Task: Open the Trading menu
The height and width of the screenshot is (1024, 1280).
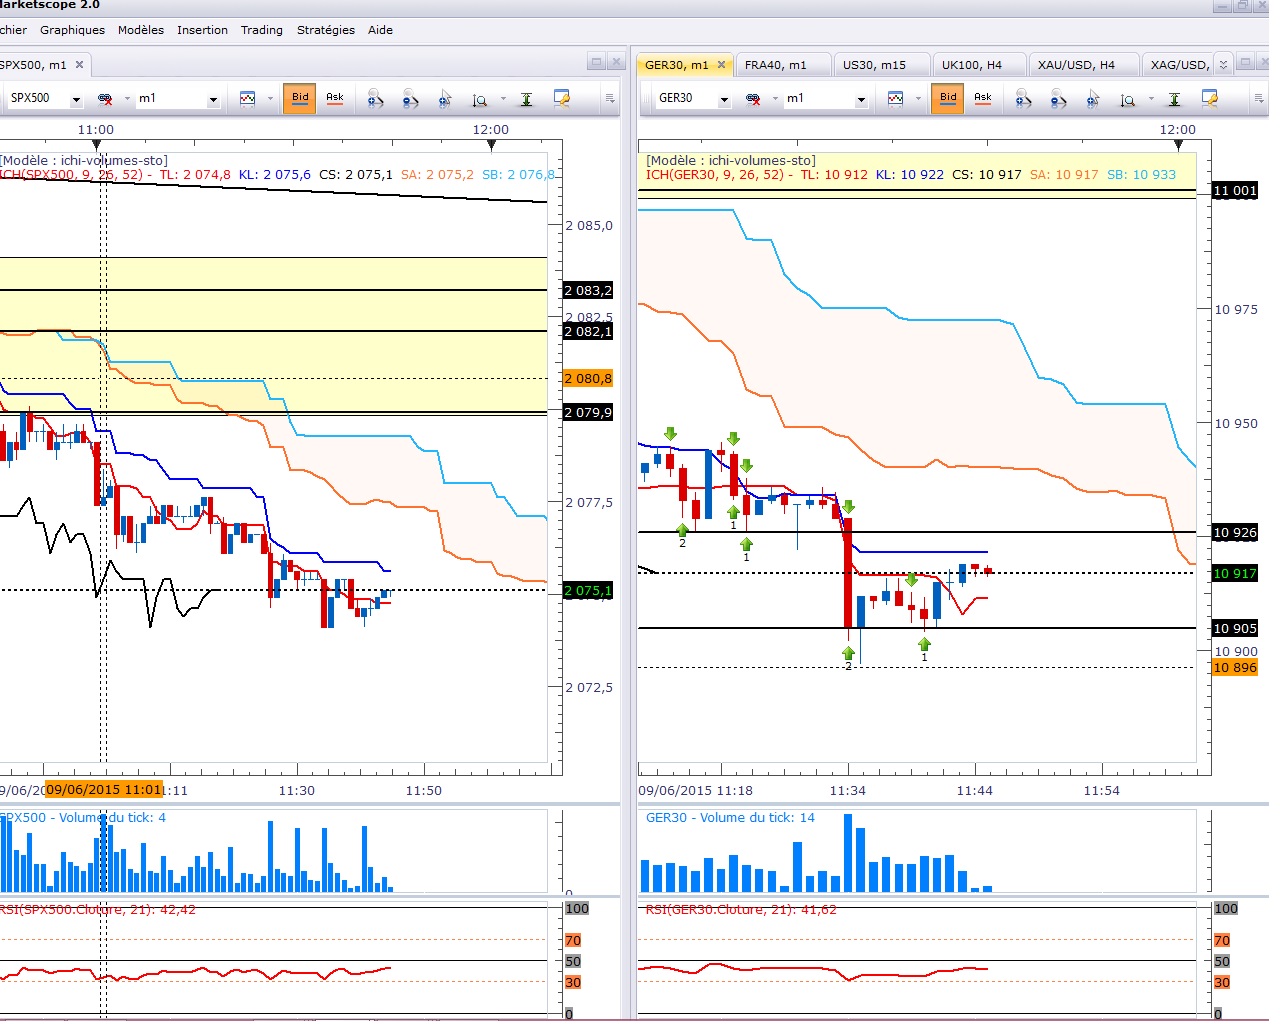Action: pos(262,30)
